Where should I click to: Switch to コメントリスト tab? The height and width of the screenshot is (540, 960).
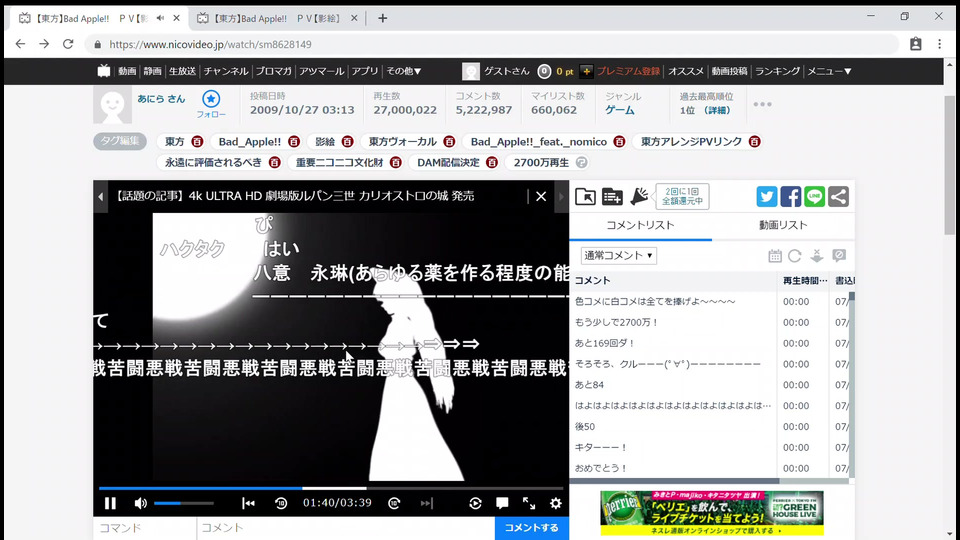pos(640,225)
